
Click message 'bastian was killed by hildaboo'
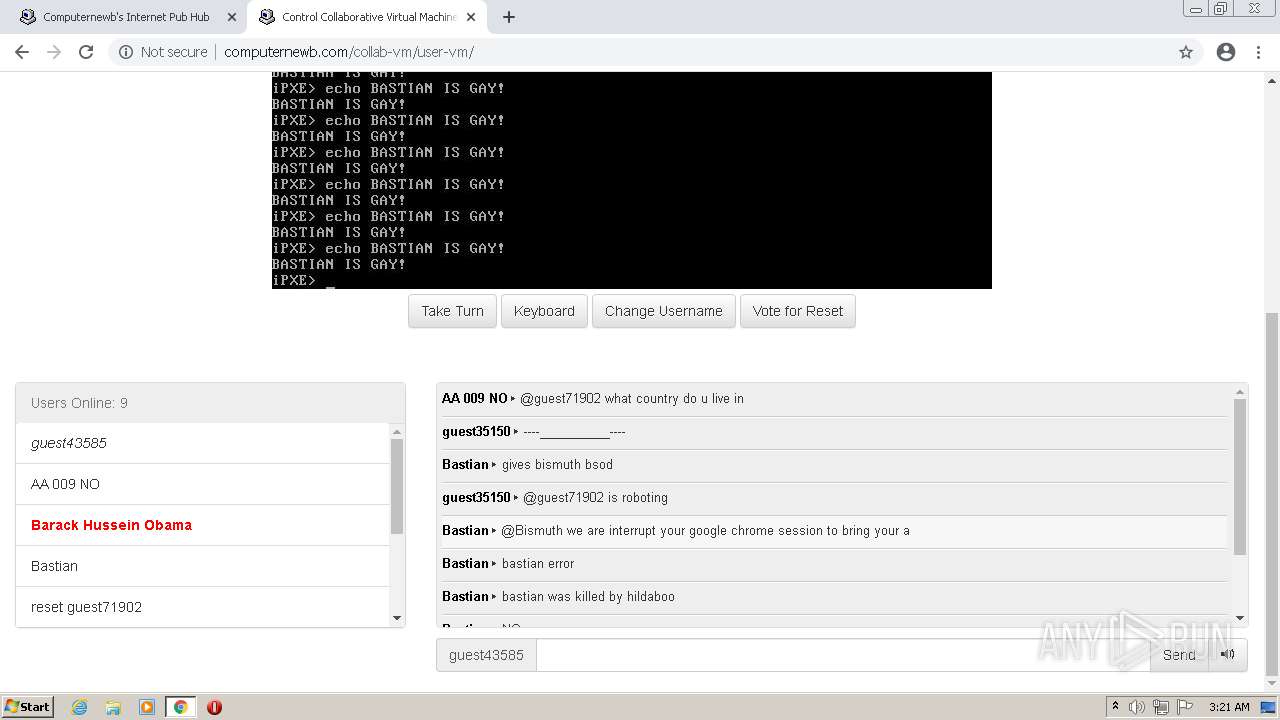coord(588,596)
